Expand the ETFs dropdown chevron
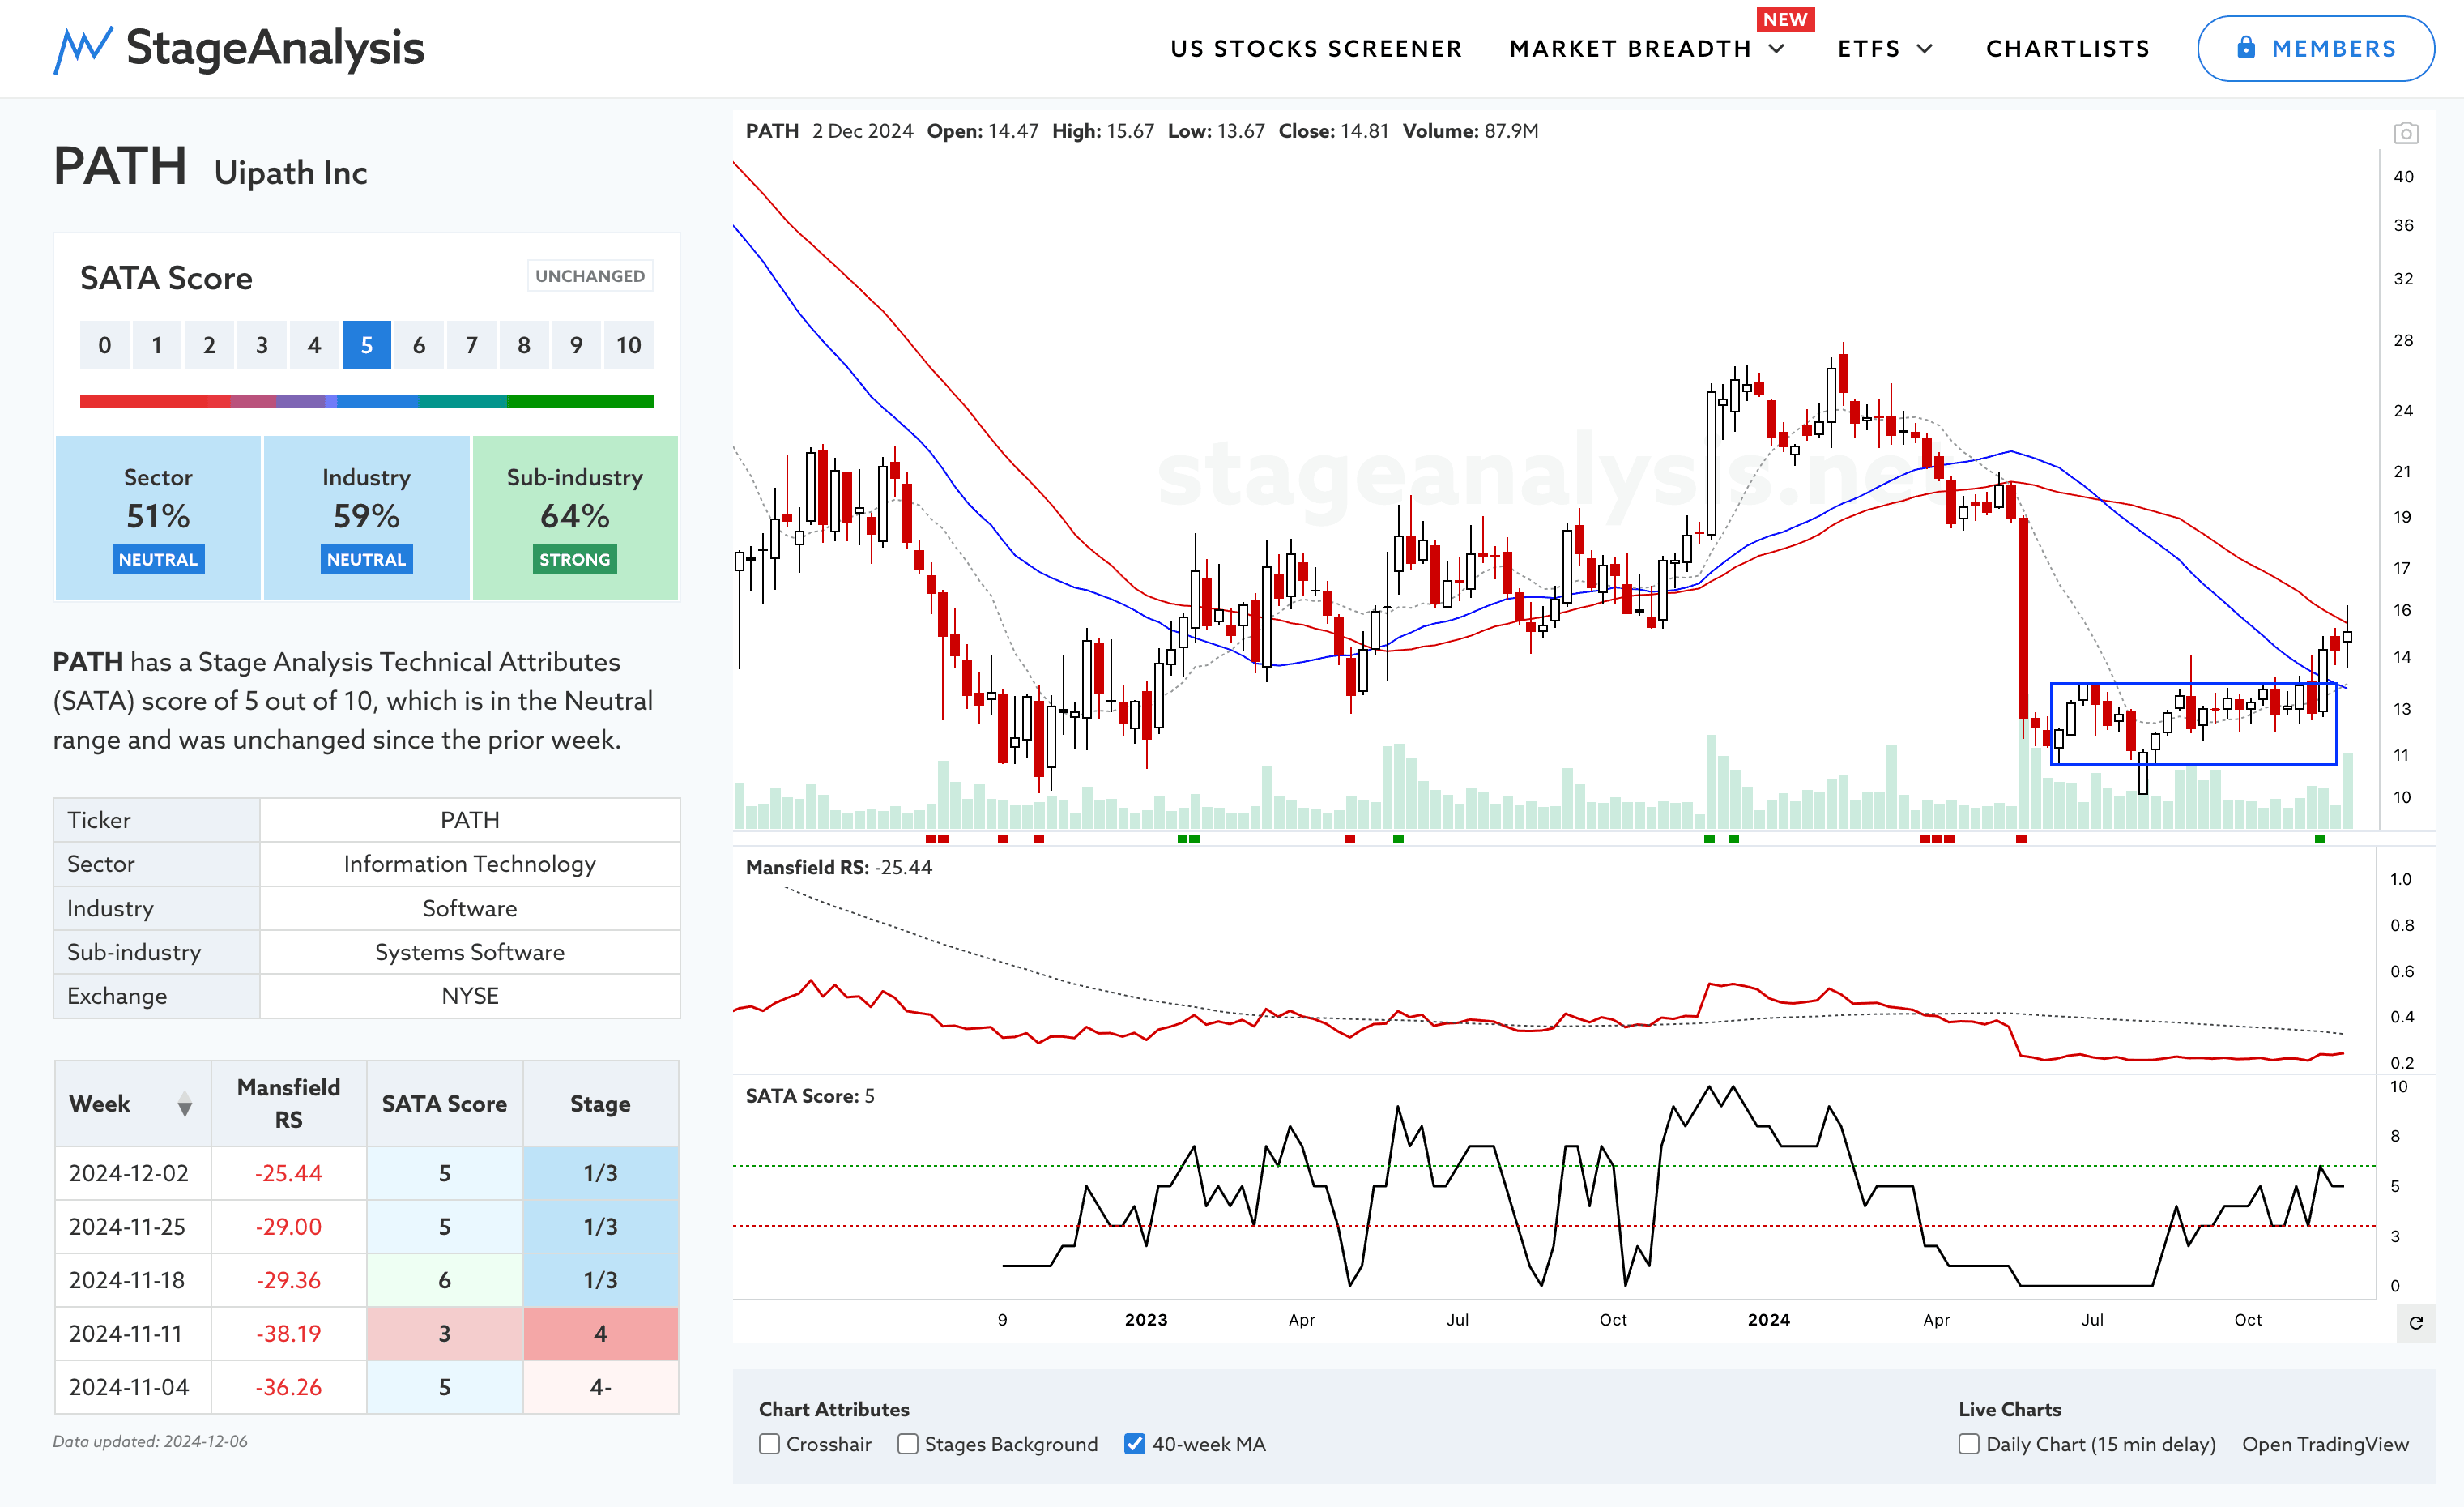 coord(1925,49)
